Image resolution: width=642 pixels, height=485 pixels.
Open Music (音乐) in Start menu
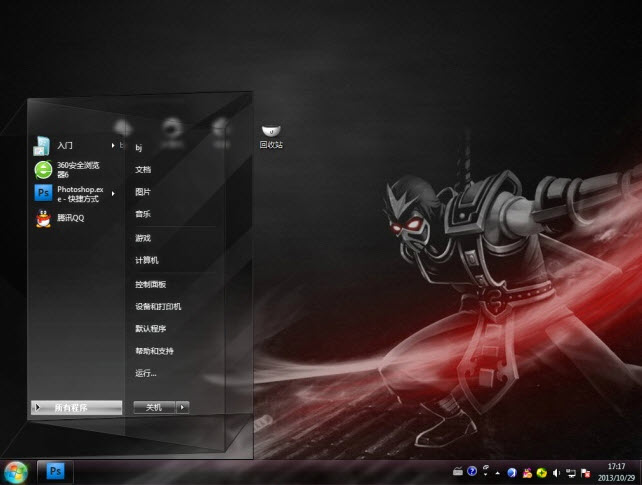click(143, 214)
